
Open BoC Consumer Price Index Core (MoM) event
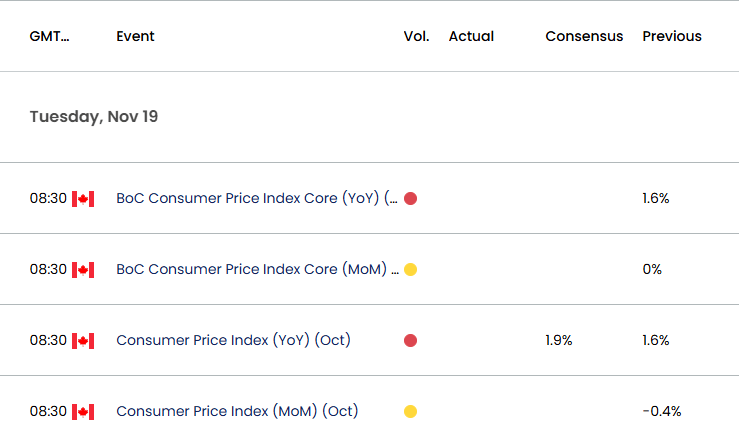point(257,269)
